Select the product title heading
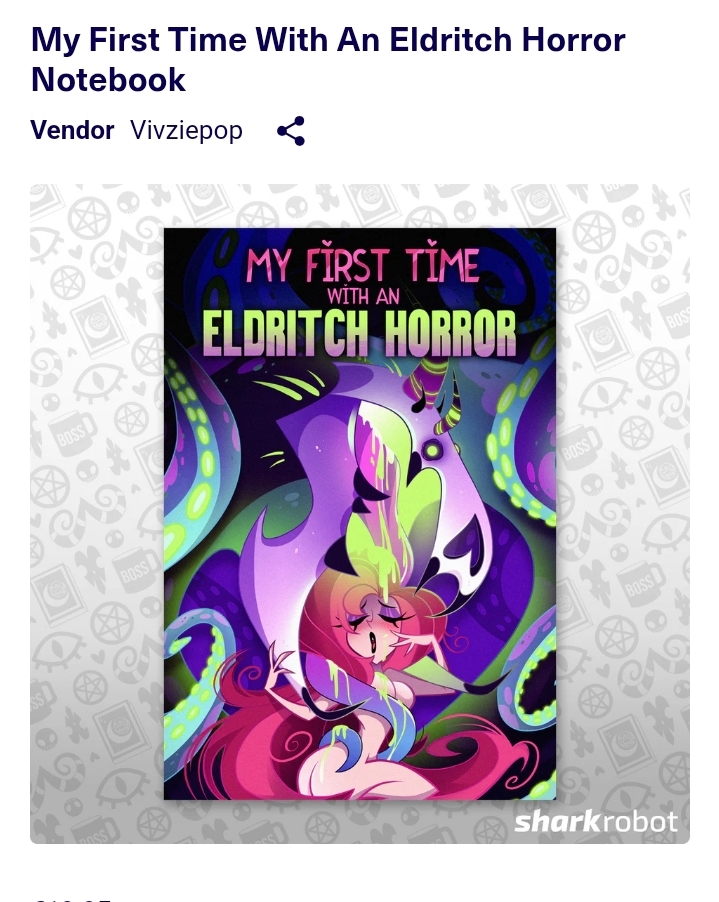The width and height of the screenshot is (719, 902). click(x=328, y=59)
